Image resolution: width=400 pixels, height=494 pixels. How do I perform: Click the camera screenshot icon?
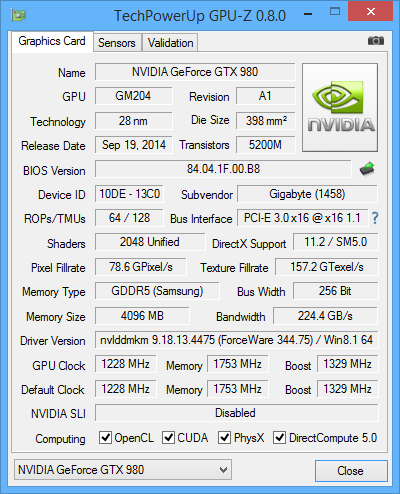[x=376, y=41]
